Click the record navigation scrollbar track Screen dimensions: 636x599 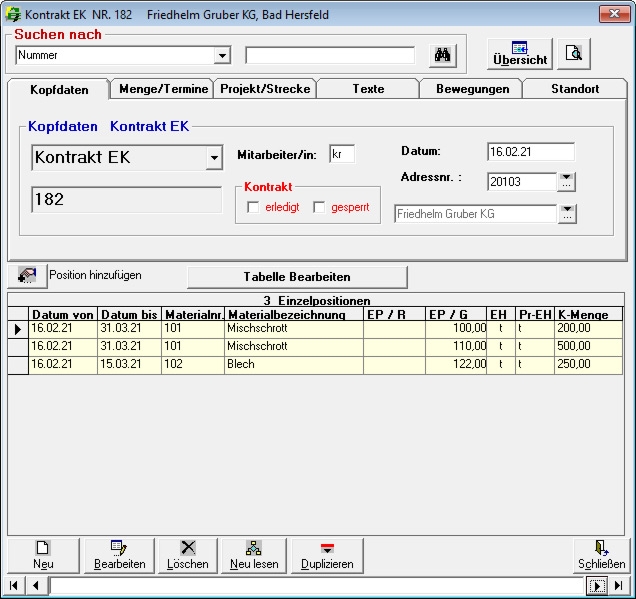(316, 586)
